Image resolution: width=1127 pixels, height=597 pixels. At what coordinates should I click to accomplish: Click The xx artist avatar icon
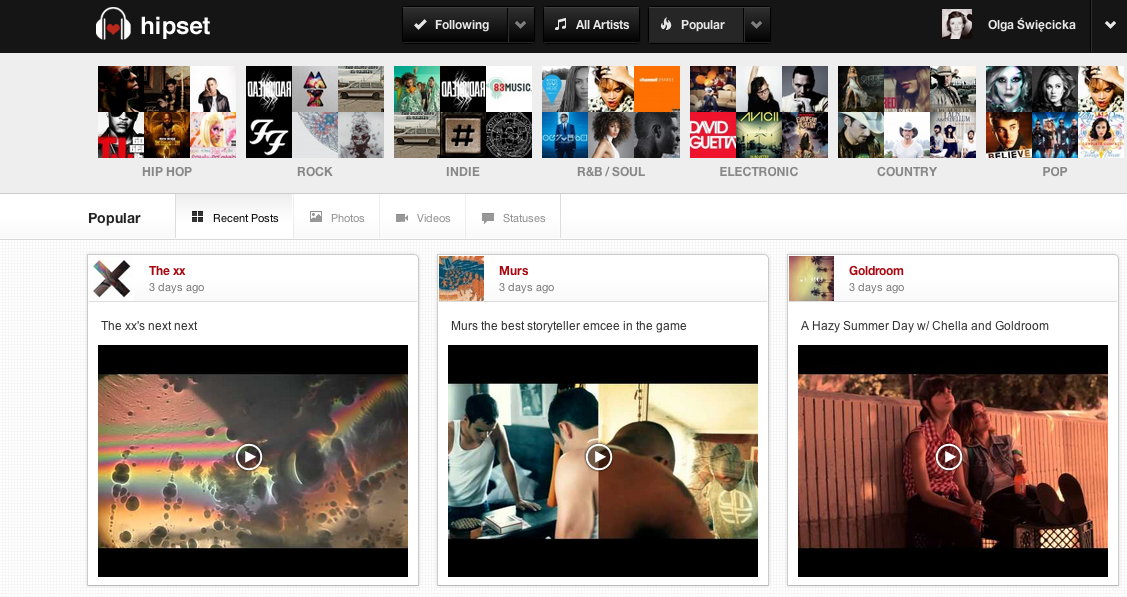click(112, 278)
